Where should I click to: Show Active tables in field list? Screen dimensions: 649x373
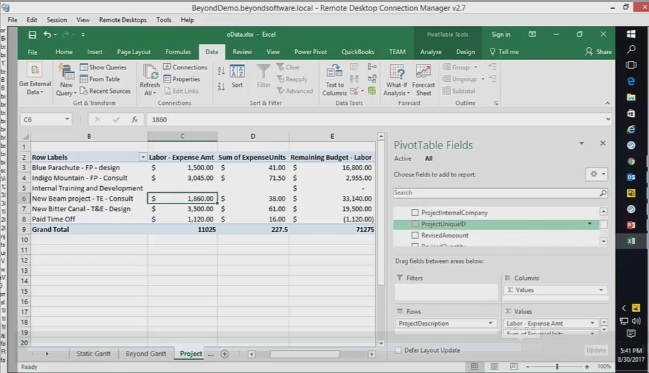[x=403, y=159]
